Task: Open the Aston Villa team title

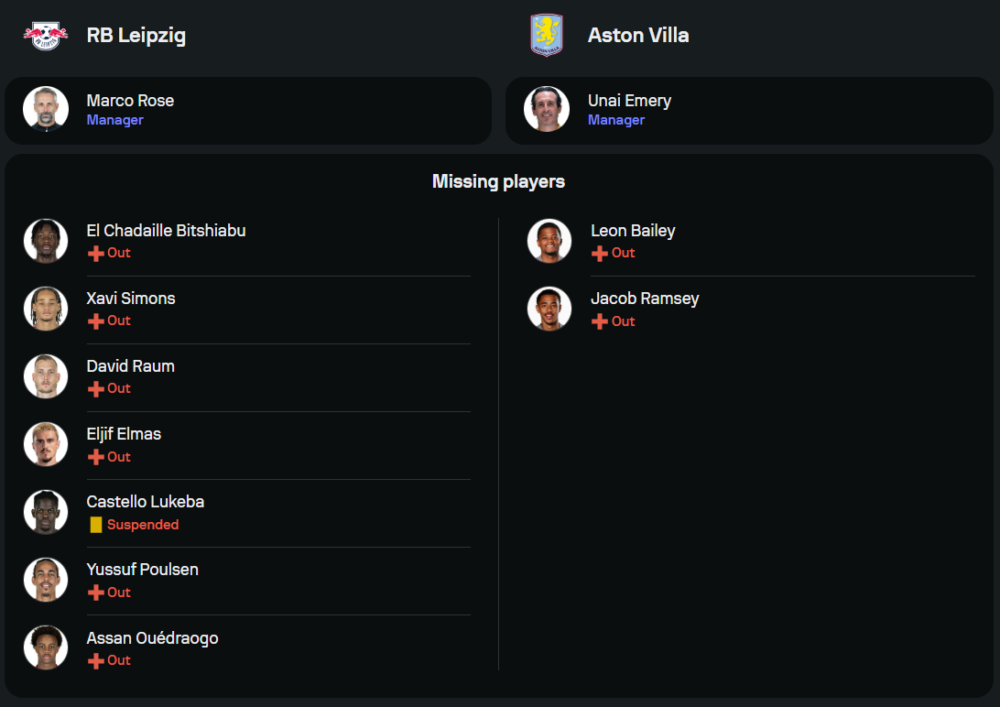Action: [638, 35]
